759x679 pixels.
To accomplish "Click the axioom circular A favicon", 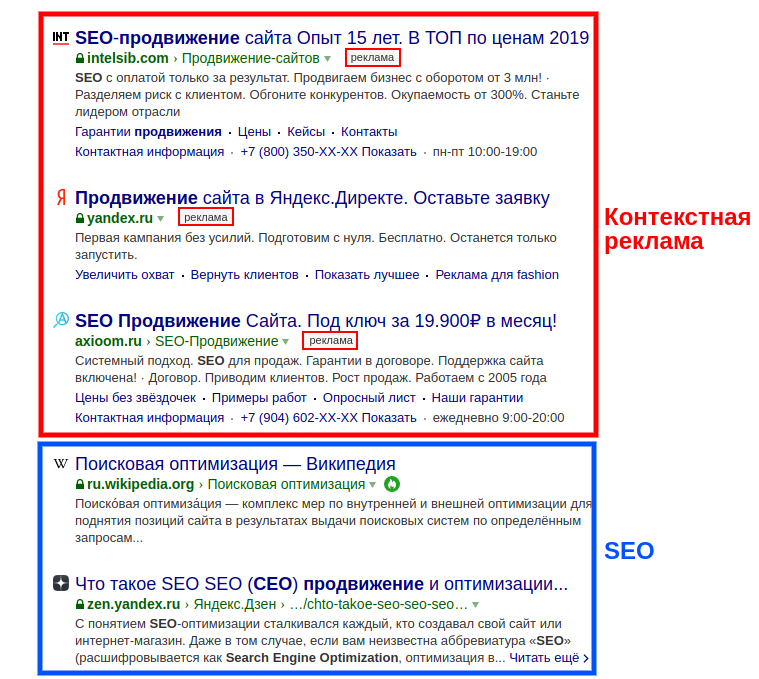I will click(x=61, y=320).
